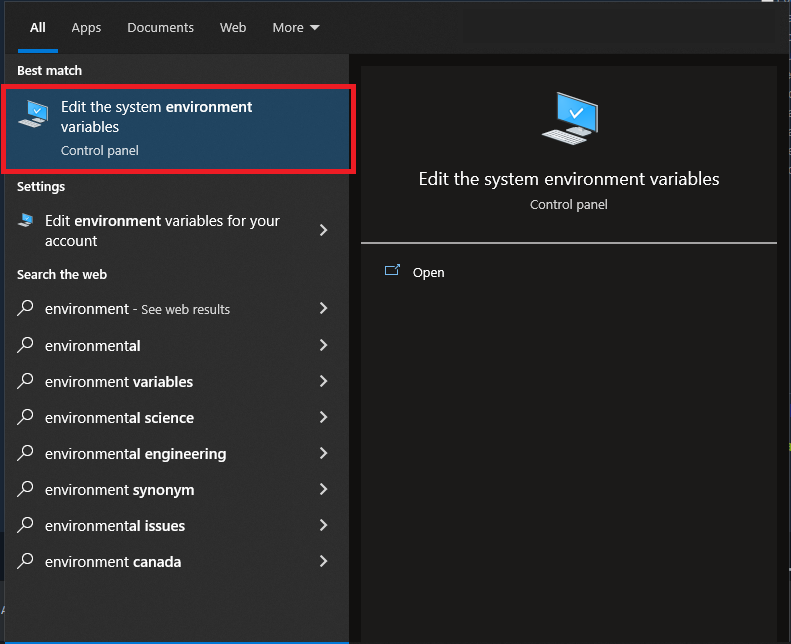Screen dimensions: 791x644
Task: Click the search icon beside environment canada
Action: [x=27, y=561]
